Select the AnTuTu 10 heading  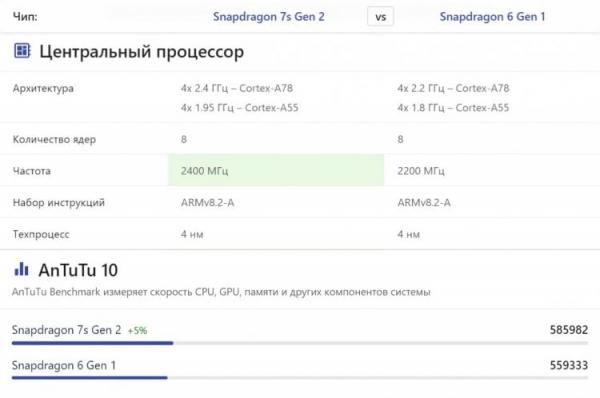78,270
